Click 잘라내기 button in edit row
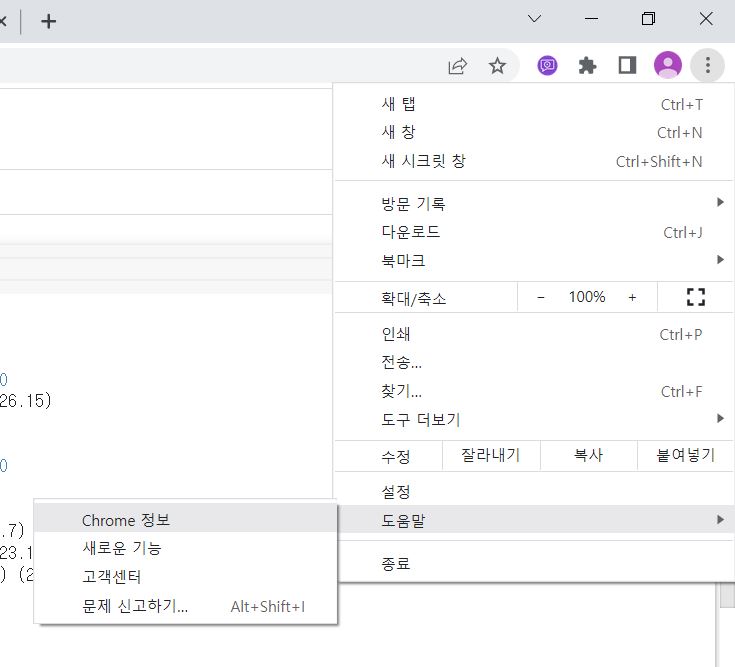 [x=491, y=455]
